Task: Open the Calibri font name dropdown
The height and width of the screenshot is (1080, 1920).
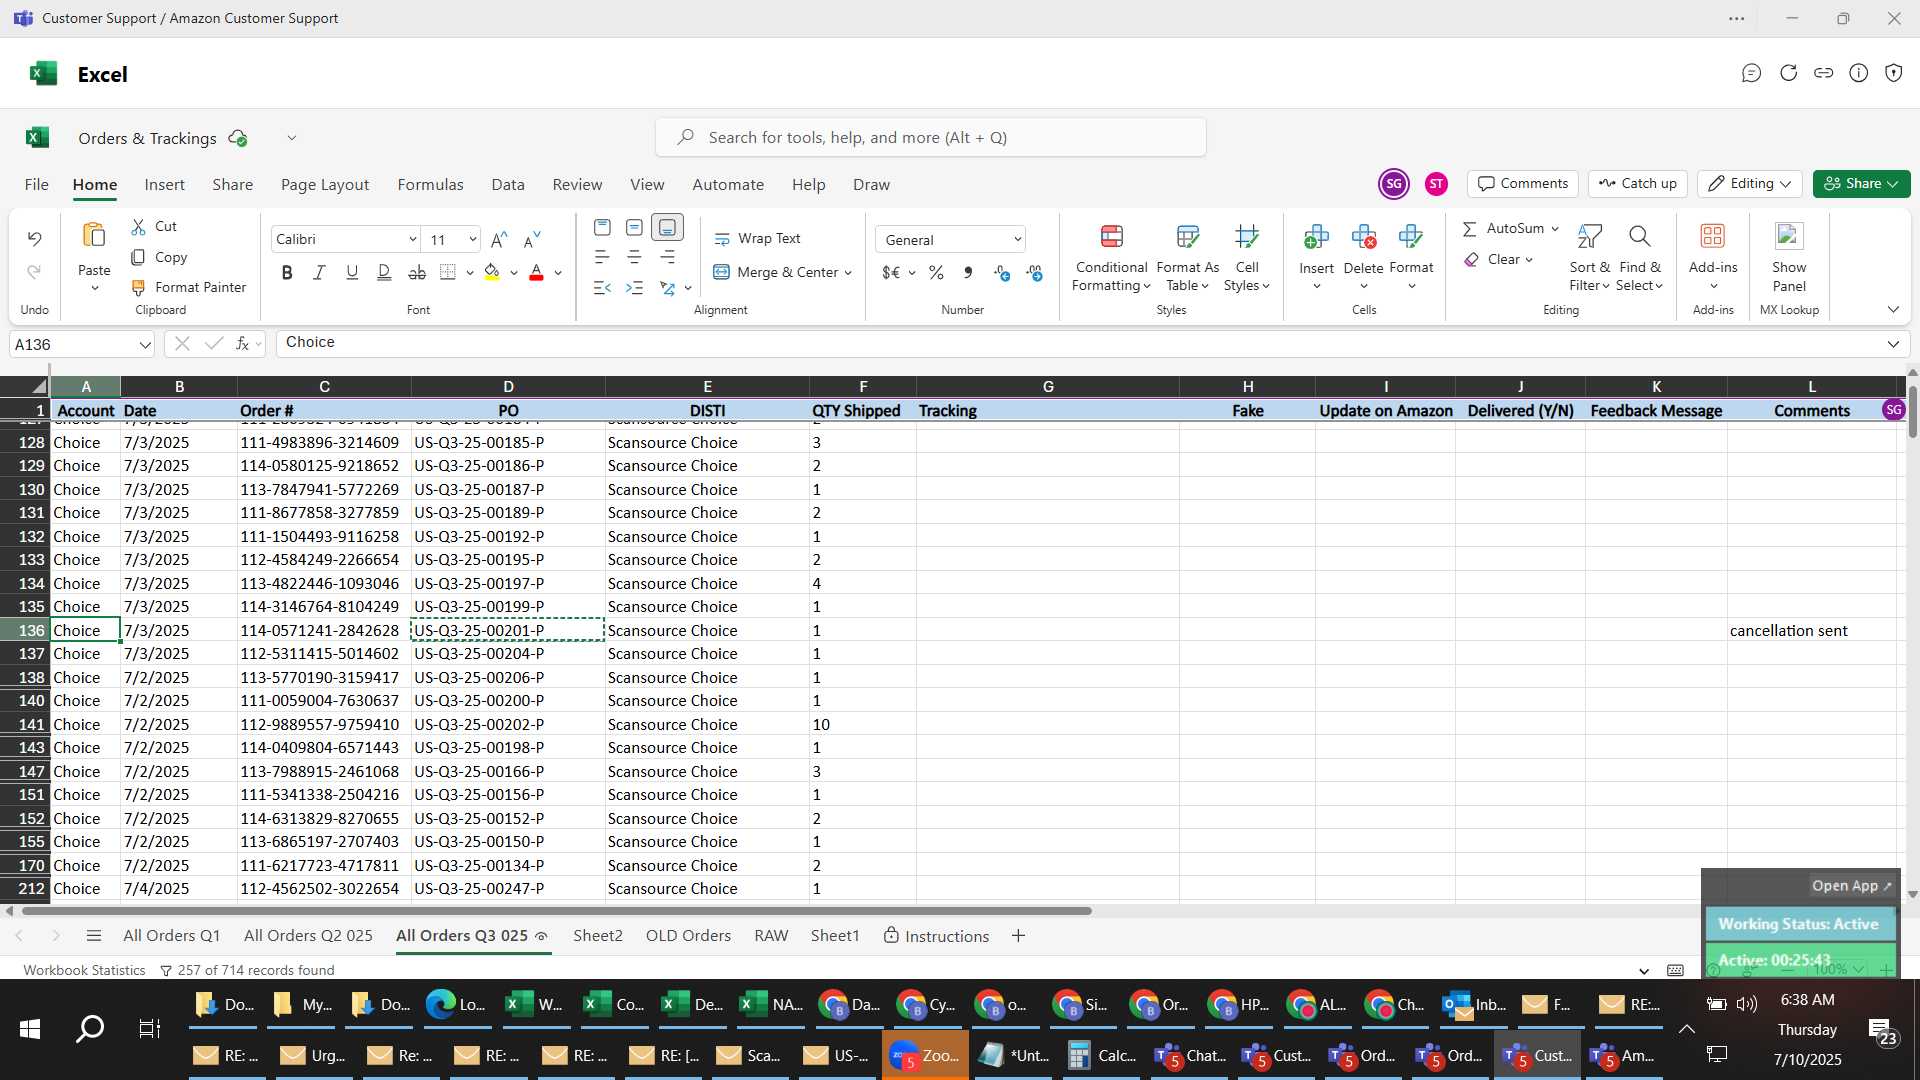Action: [x=412, y=240]
